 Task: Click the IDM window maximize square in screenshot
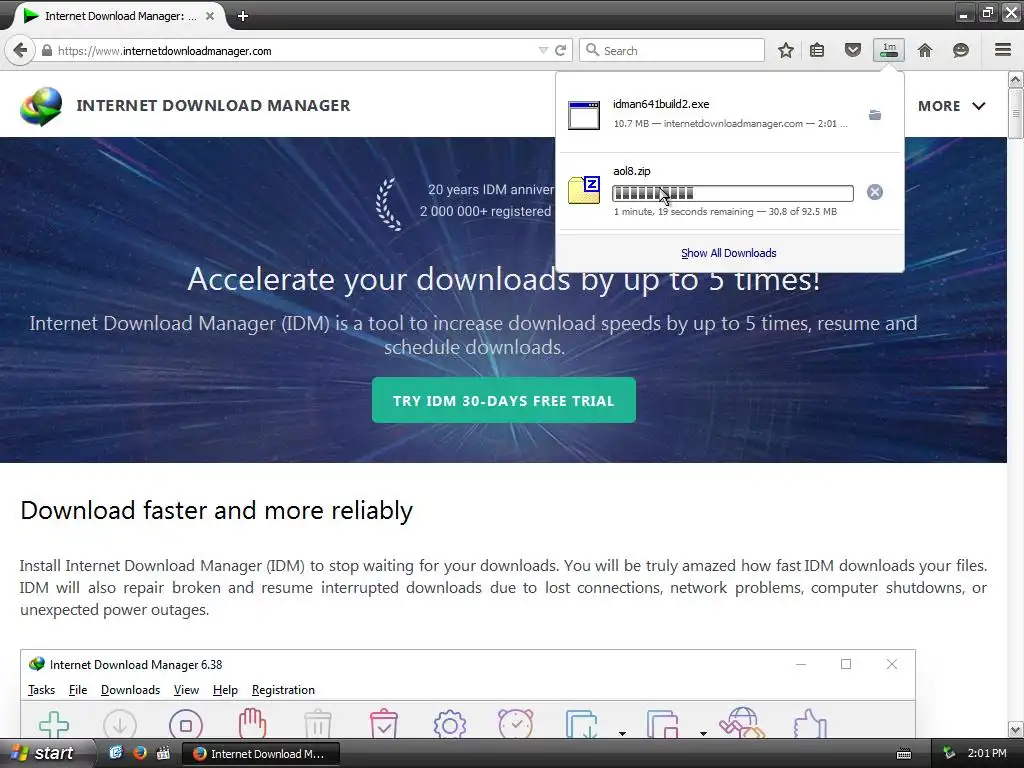click(846, 664)
